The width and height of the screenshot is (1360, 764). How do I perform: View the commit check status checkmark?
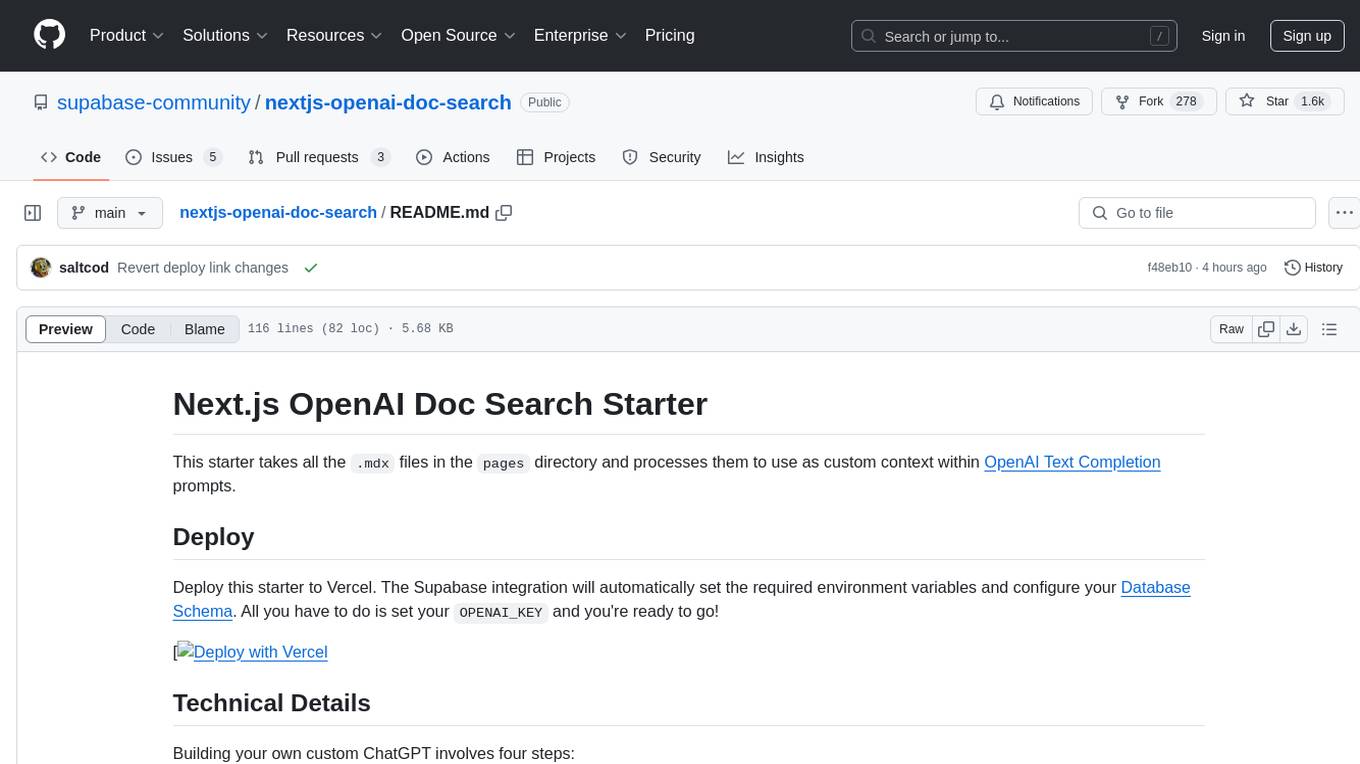click(x=311, y=268)
